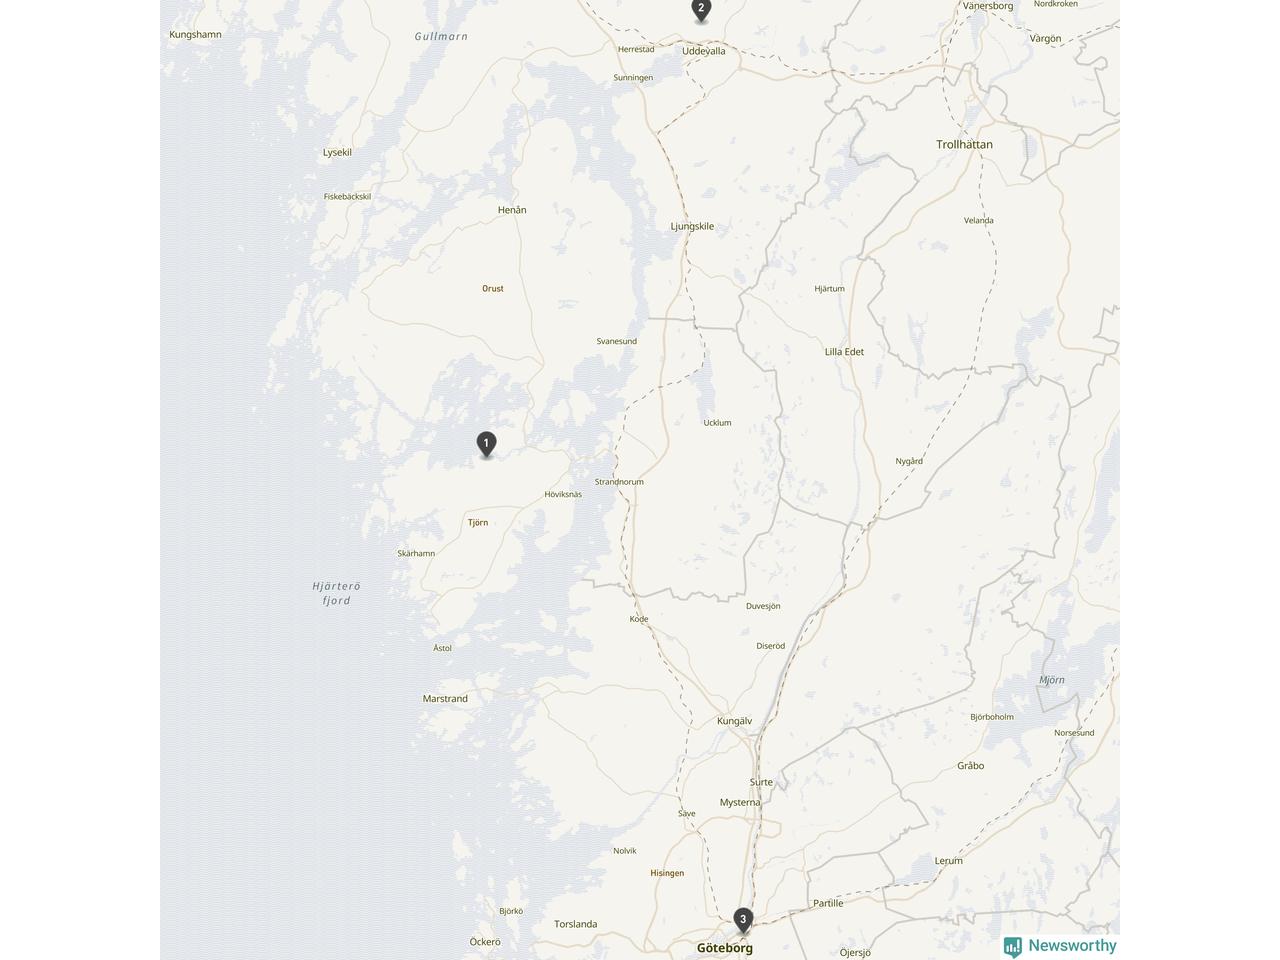Click the Göteborg city label
The height and width of the screenshot is (960, 1280).
pyautogui.click(x=725, y=948)
